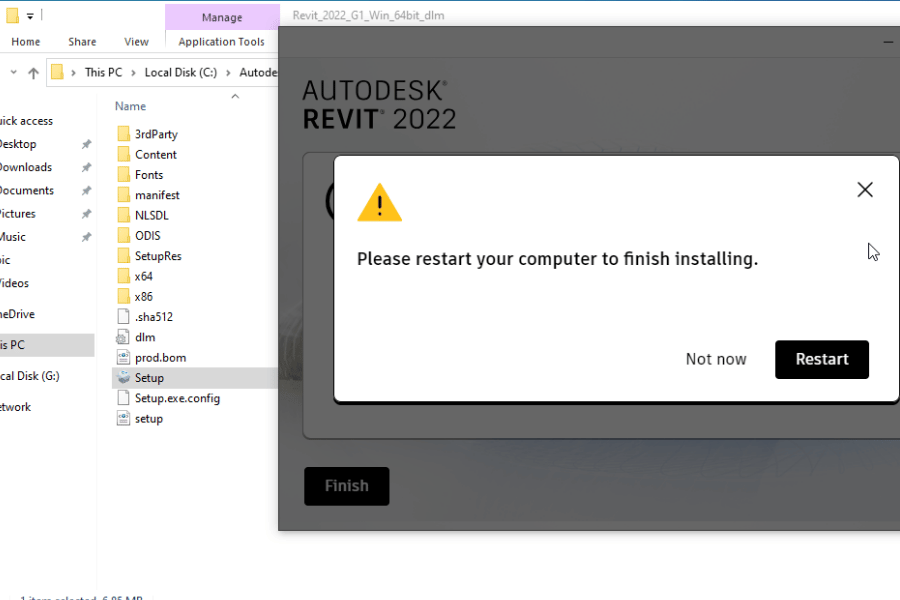
Task: Select the Content folder icon
Action: click(123, 154)
